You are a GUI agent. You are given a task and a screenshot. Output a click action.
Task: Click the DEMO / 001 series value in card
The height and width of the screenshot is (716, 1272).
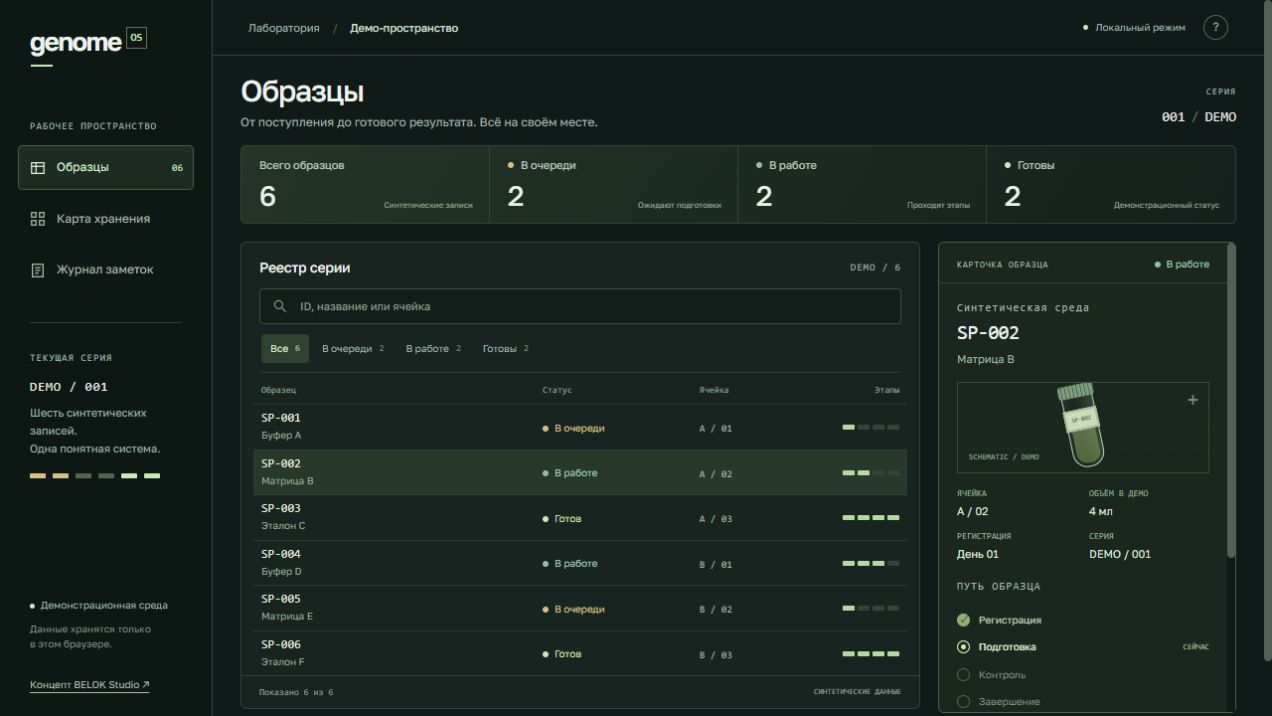[1120, 554]
